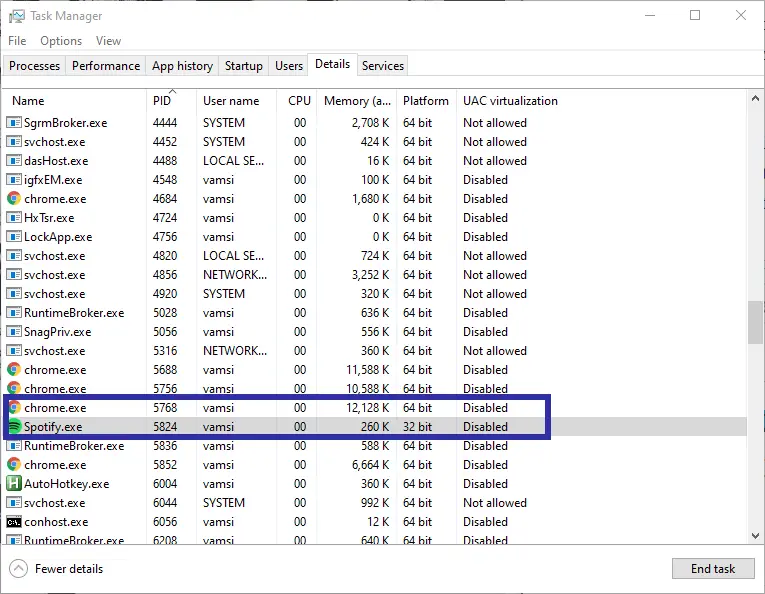This screenshot has width=765, height=594.
Task: Select dasHost.exe process name
Action: tap(56, 161)
